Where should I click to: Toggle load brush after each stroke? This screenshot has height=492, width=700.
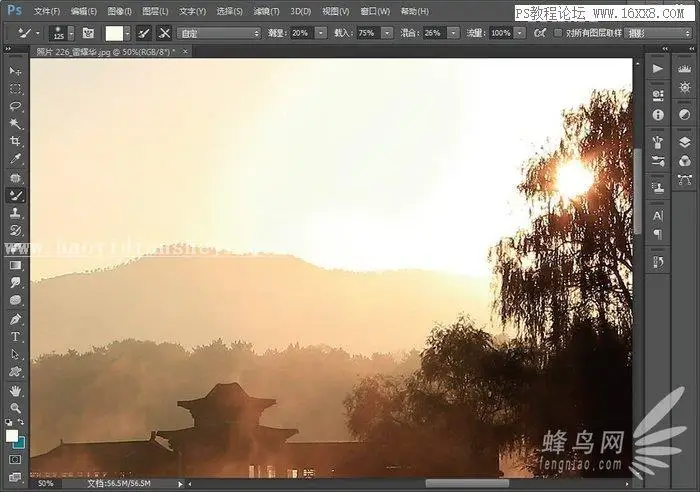pyautogui.click(x=144, y=33)
